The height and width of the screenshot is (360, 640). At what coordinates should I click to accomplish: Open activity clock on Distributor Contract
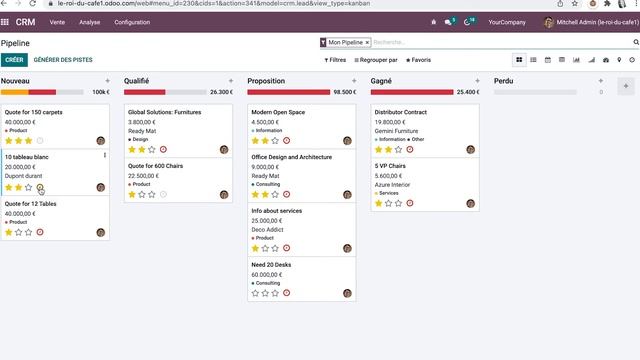point(410,149)
